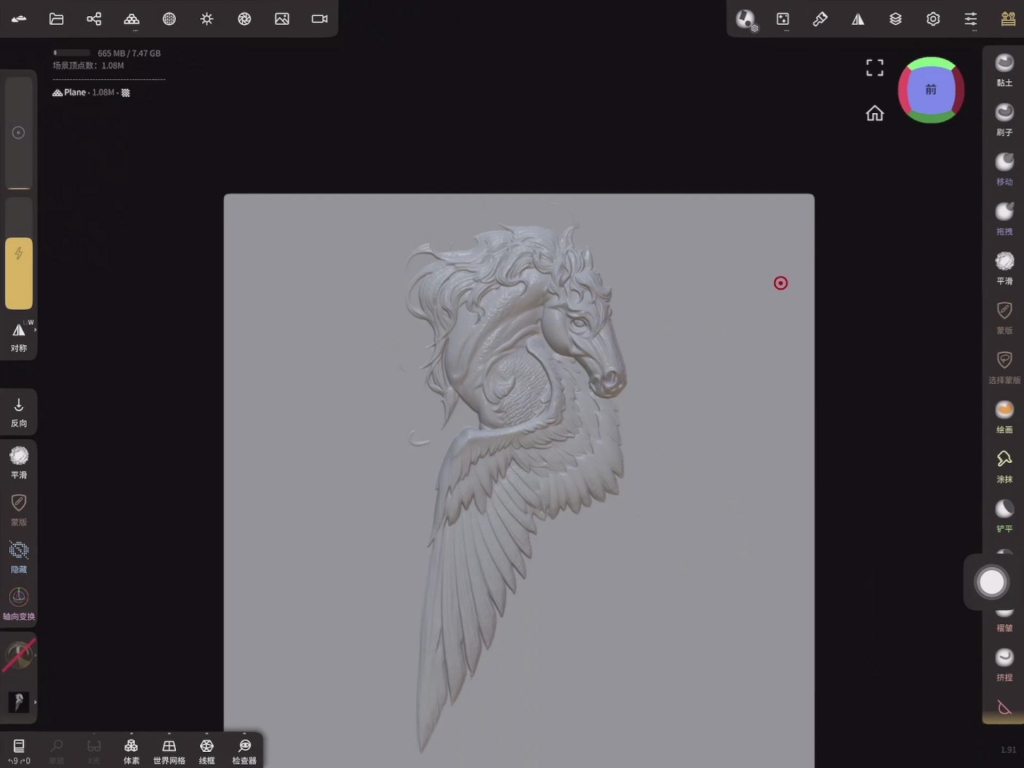Select the 绘画 paint tool
Screen dimensions: 1024x768
pos(1004,417)
